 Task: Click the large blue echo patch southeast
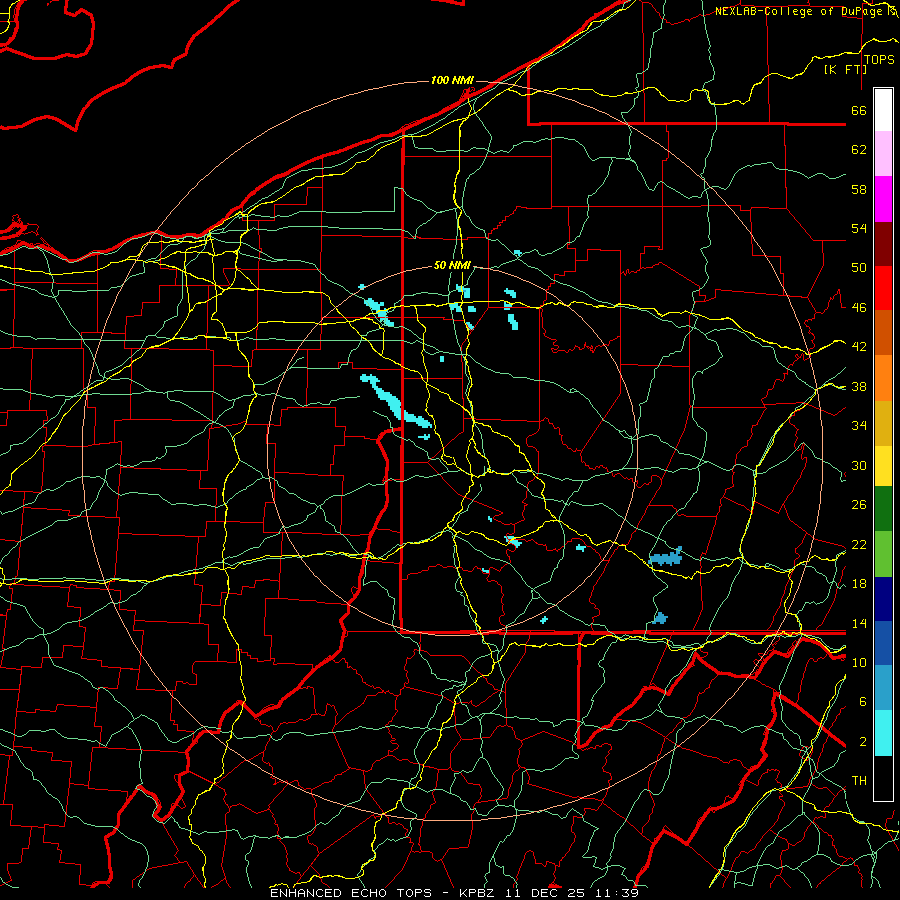pyautogui.click(x=666, y=557)
